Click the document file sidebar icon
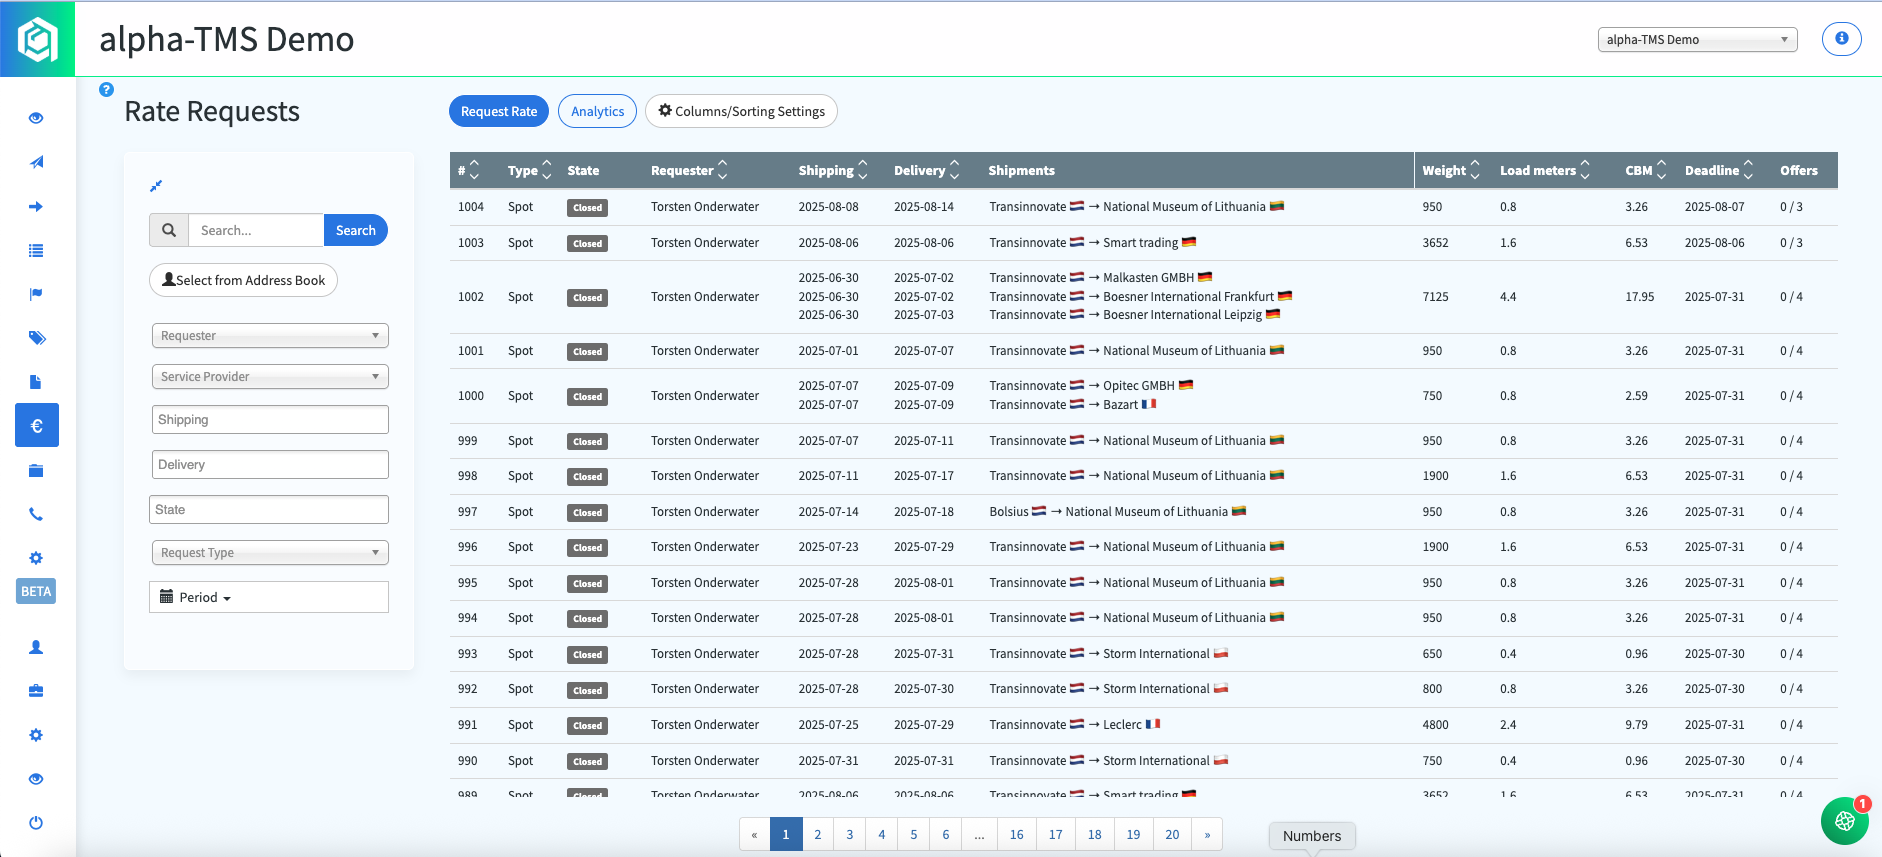Screen dimensions: 1882x857 pyautogui.click(x=36, y=382)
